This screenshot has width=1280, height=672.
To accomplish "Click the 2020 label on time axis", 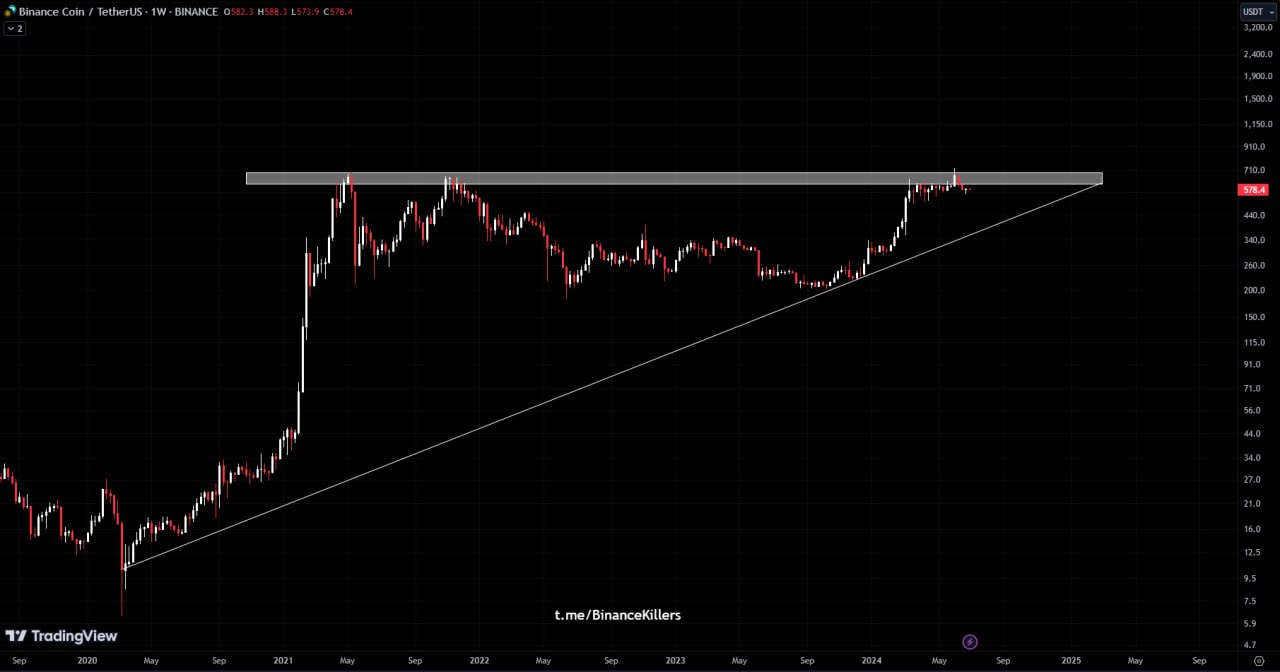I will coord(87,661).
